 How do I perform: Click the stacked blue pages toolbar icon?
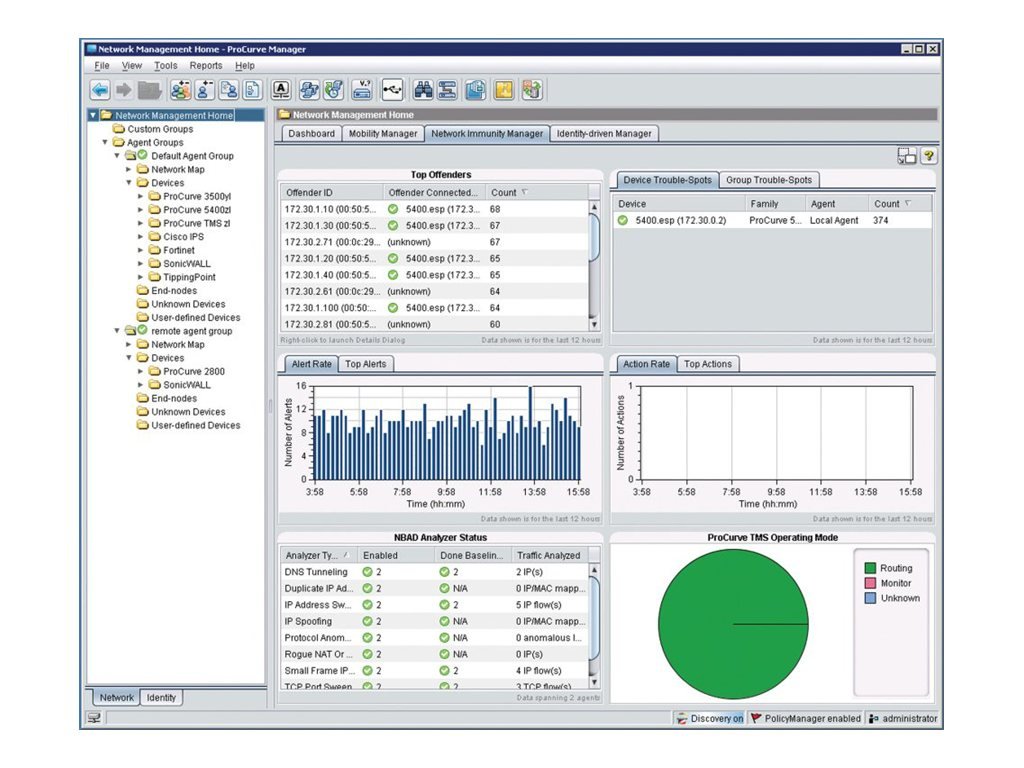tap(310, 90)
